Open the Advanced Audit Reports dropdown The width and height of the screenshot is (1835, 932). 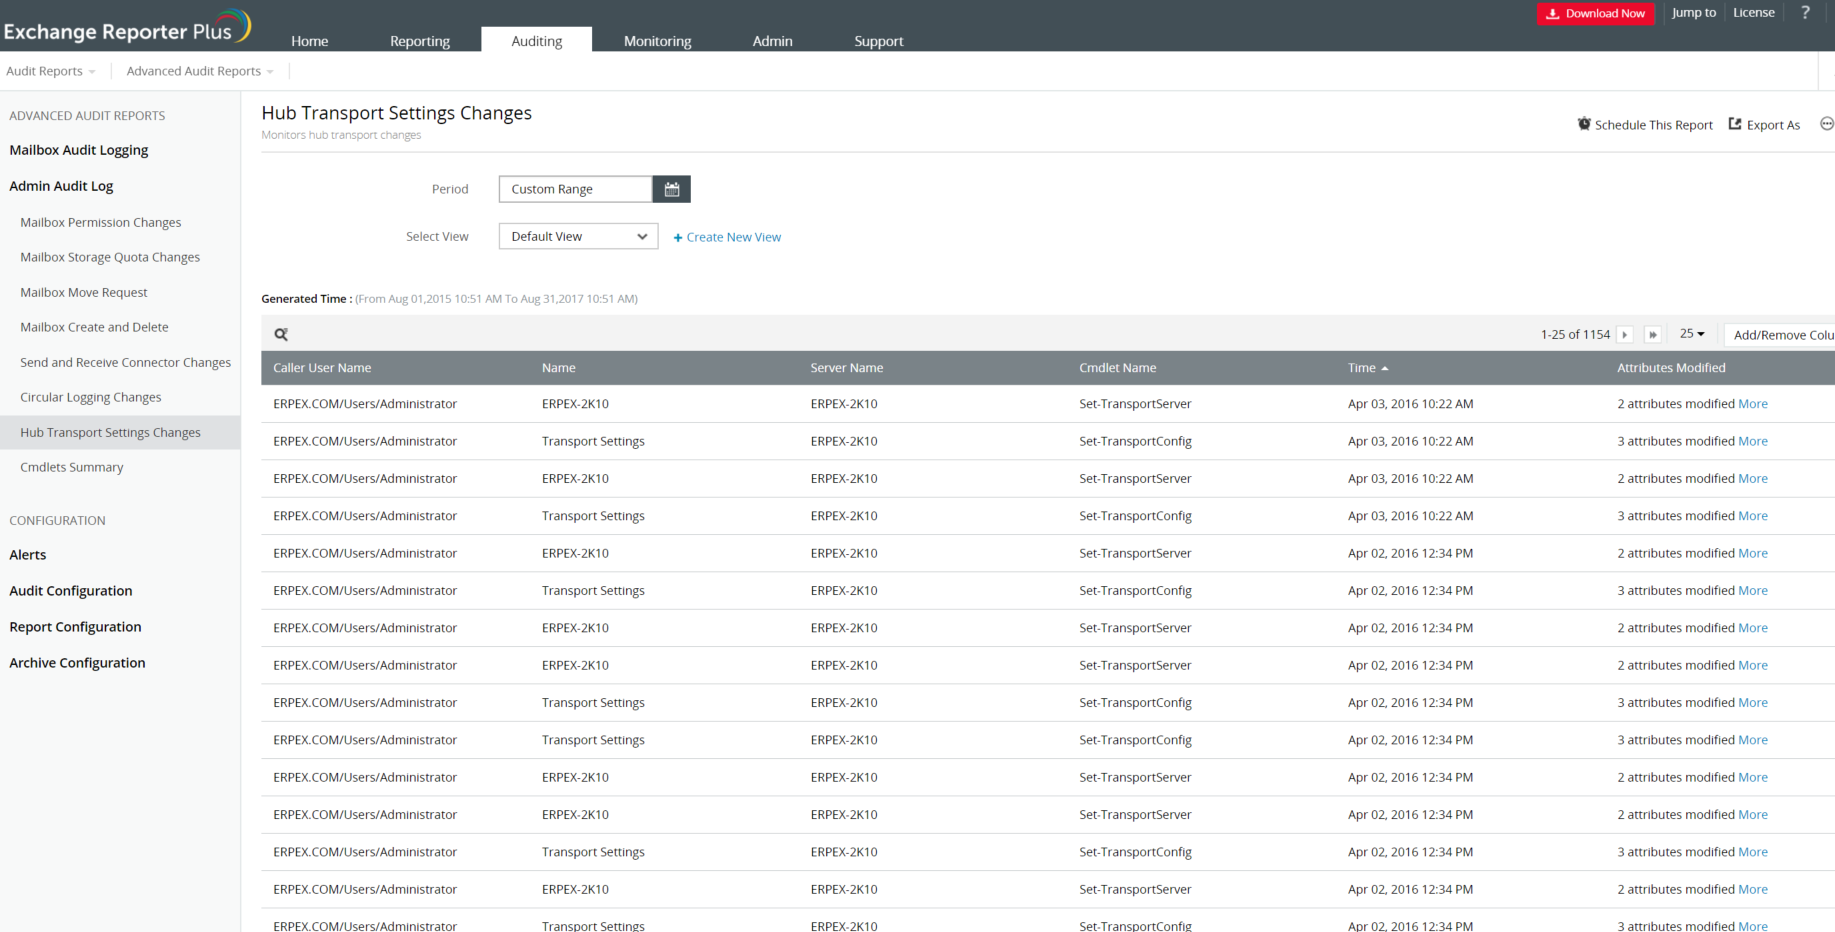[x=199, y=71]
